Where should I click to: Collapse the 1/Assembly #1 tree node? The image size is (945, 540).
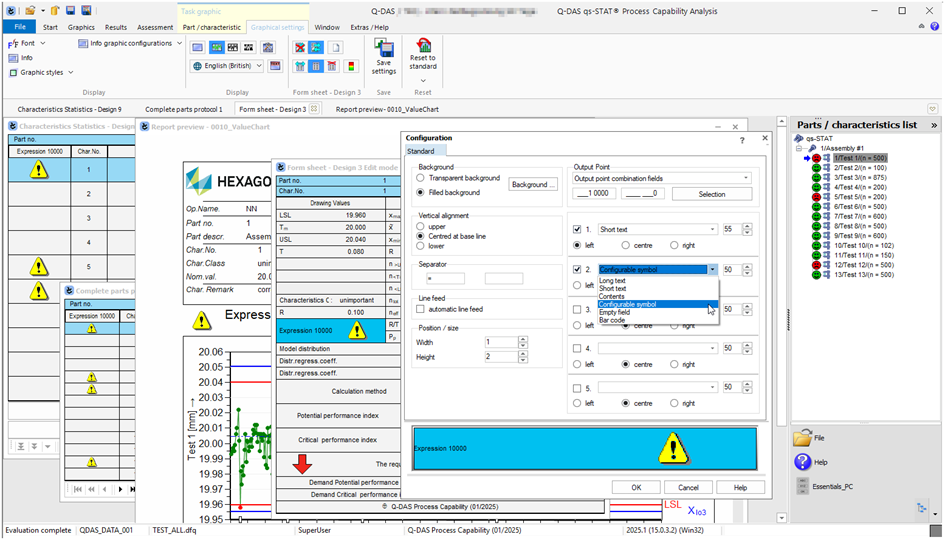click(x=799, y=148)
